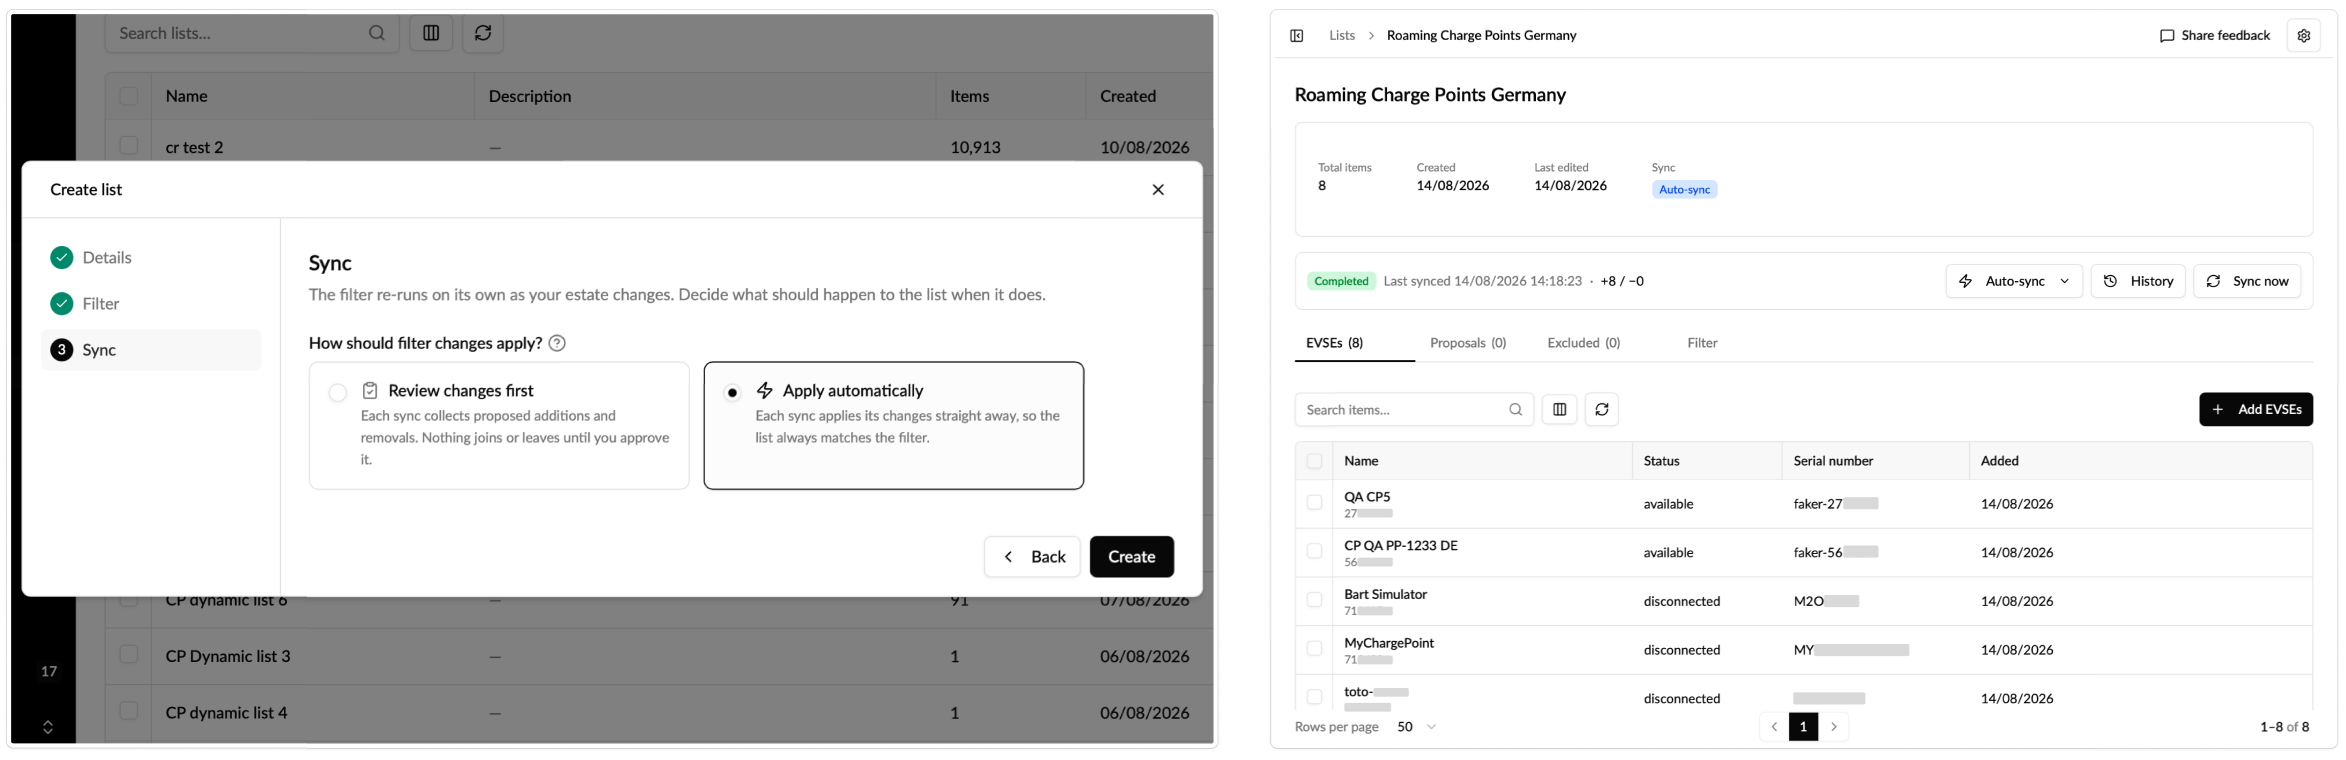Click the Lists breadcrumb link
Viewport: 2346px width, 760px height.
tap(1342, 36)
